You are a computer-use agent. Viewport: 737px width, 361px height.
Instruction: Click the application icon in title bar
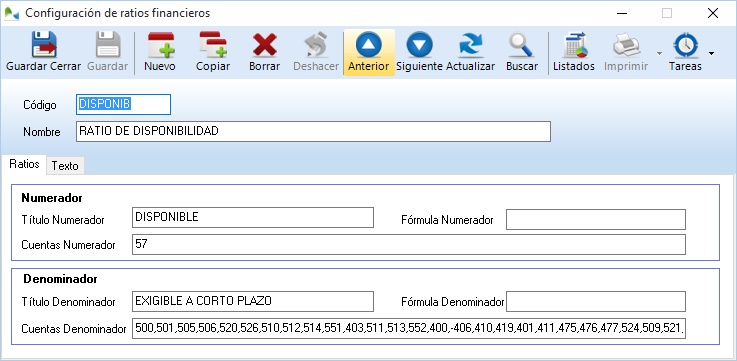[x=12, y=13]
